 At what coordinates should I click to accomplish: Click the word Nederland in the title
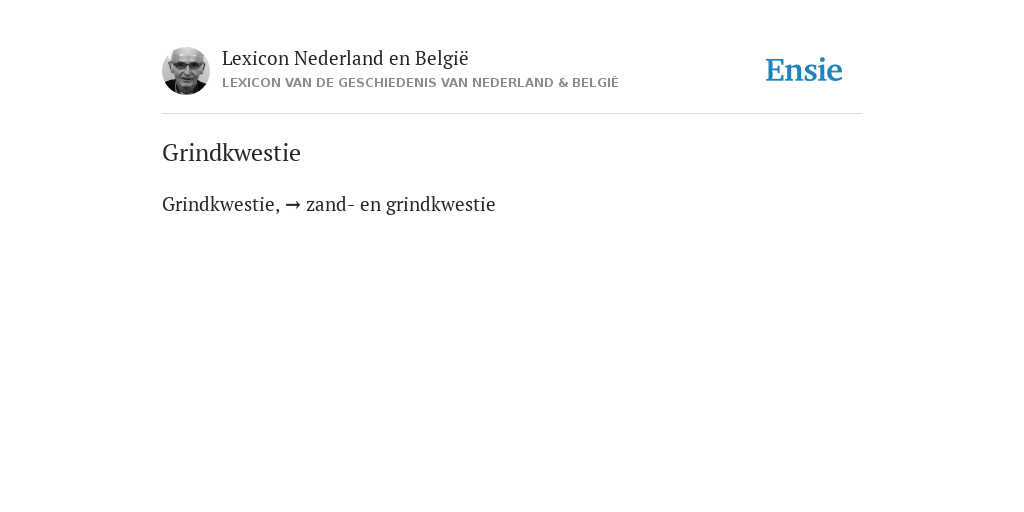(339, 58)
